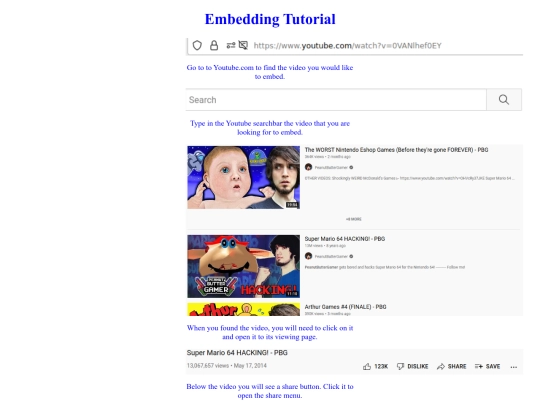Click the blocked camera icon in address bar
Image resolution: width=540 pixels, height=405 pixels.
(243, 45)
